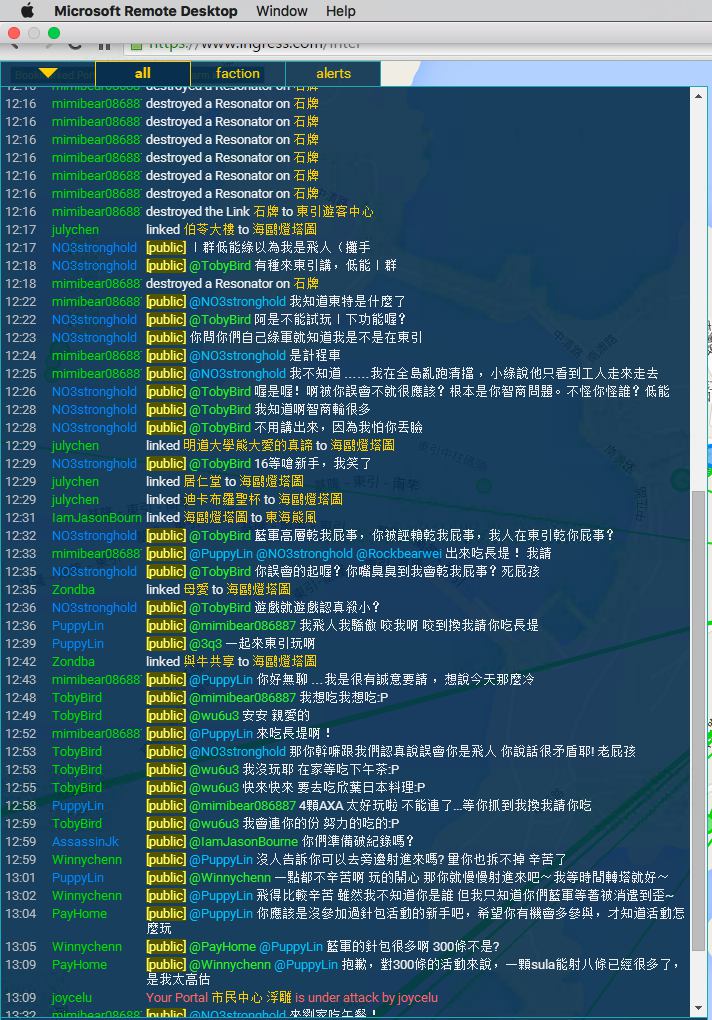
Task: Click sender joycelu at 13:09
Action: click(x=72, y=998)
